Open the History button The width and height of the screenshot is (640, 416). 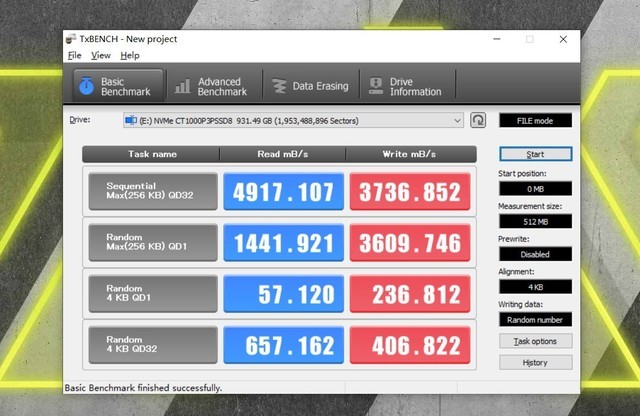tap(535, 363)
